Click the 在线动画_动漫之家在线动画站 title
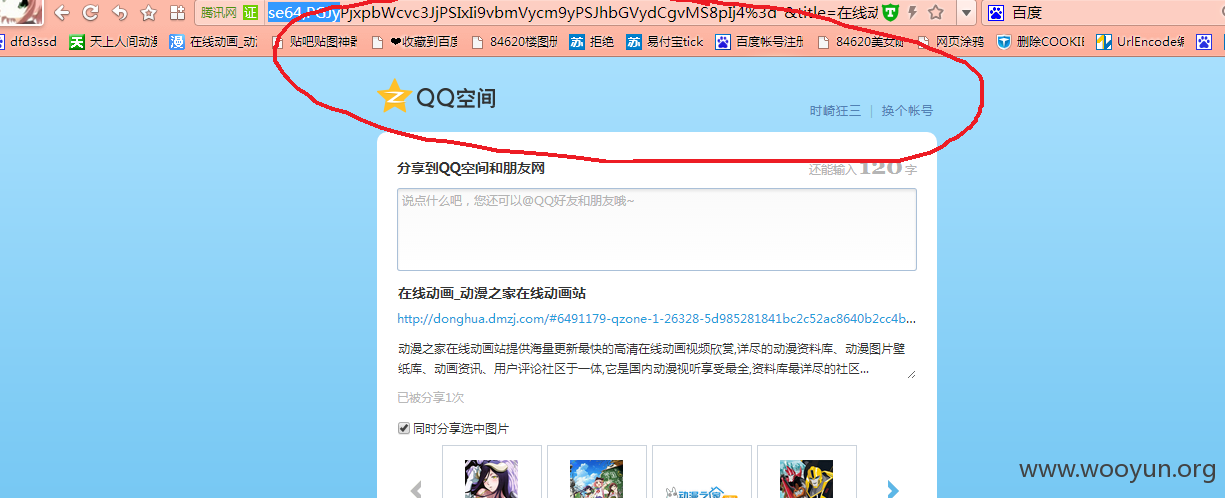The width and height of the screenshot is (1225, 498). 492,293
